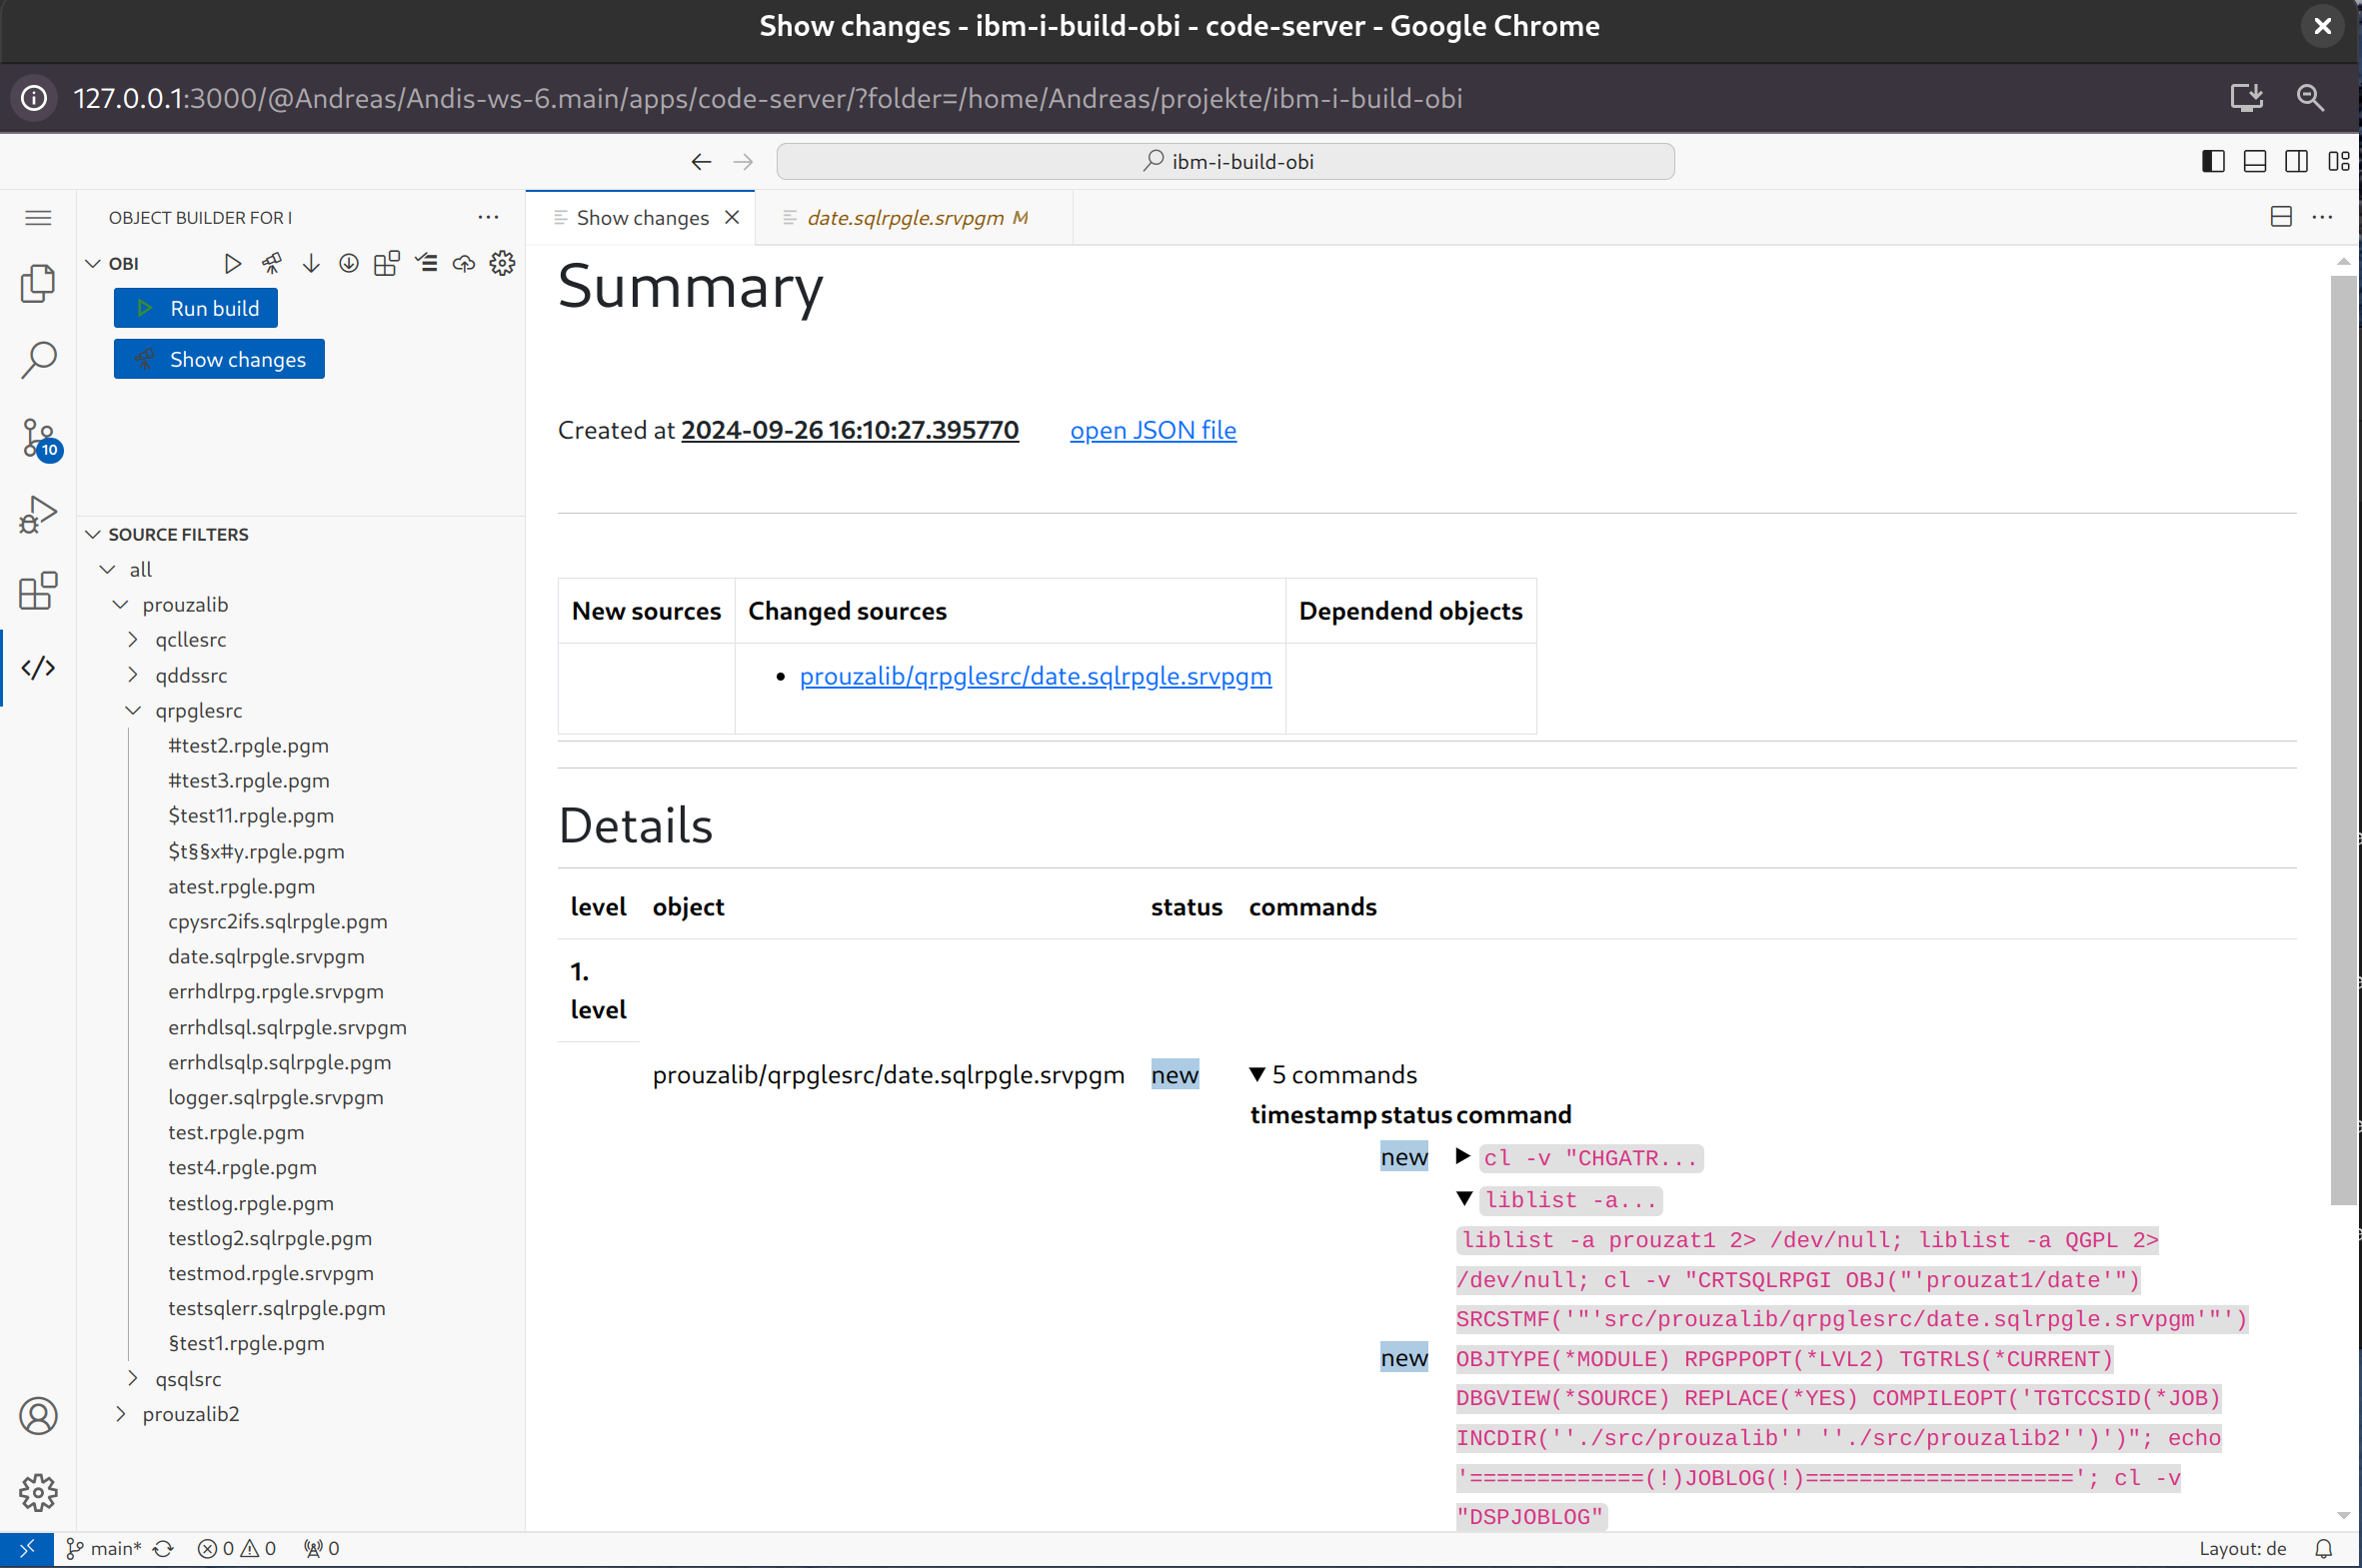Viewport: 2362px width, 1568px height.
Task: Toggle bottom panel visibility
Action: pos(2255,161)
